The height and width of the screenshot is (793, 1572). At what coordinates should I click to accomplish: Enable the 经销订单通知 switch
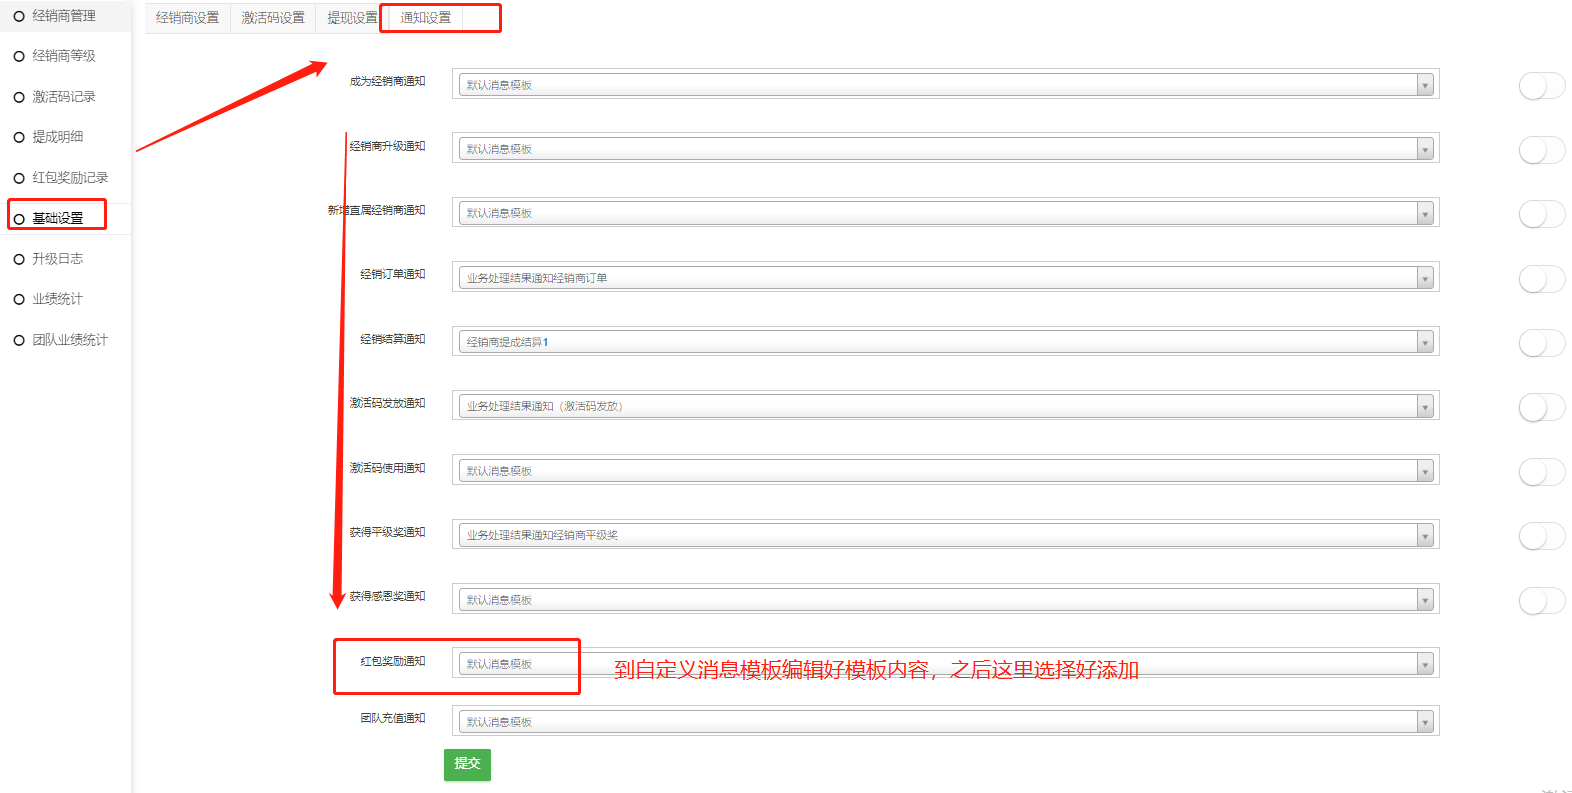(x=1540, y=279)
